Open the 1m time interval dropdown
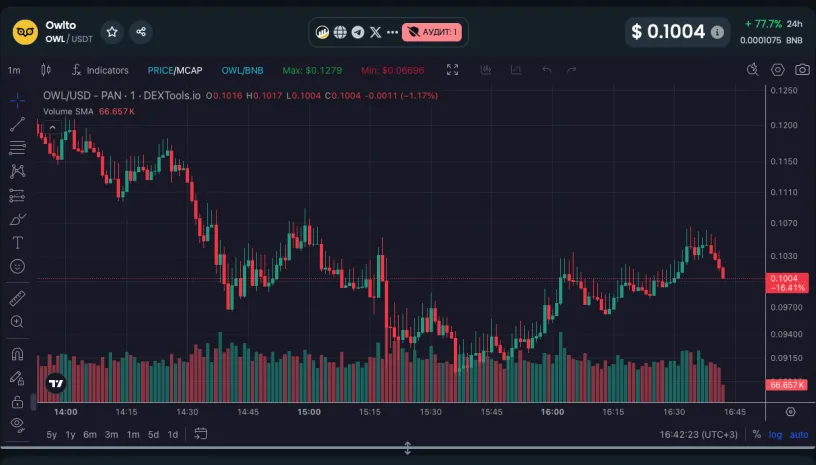Screen dimensions: 816x465 coord(14,70)
